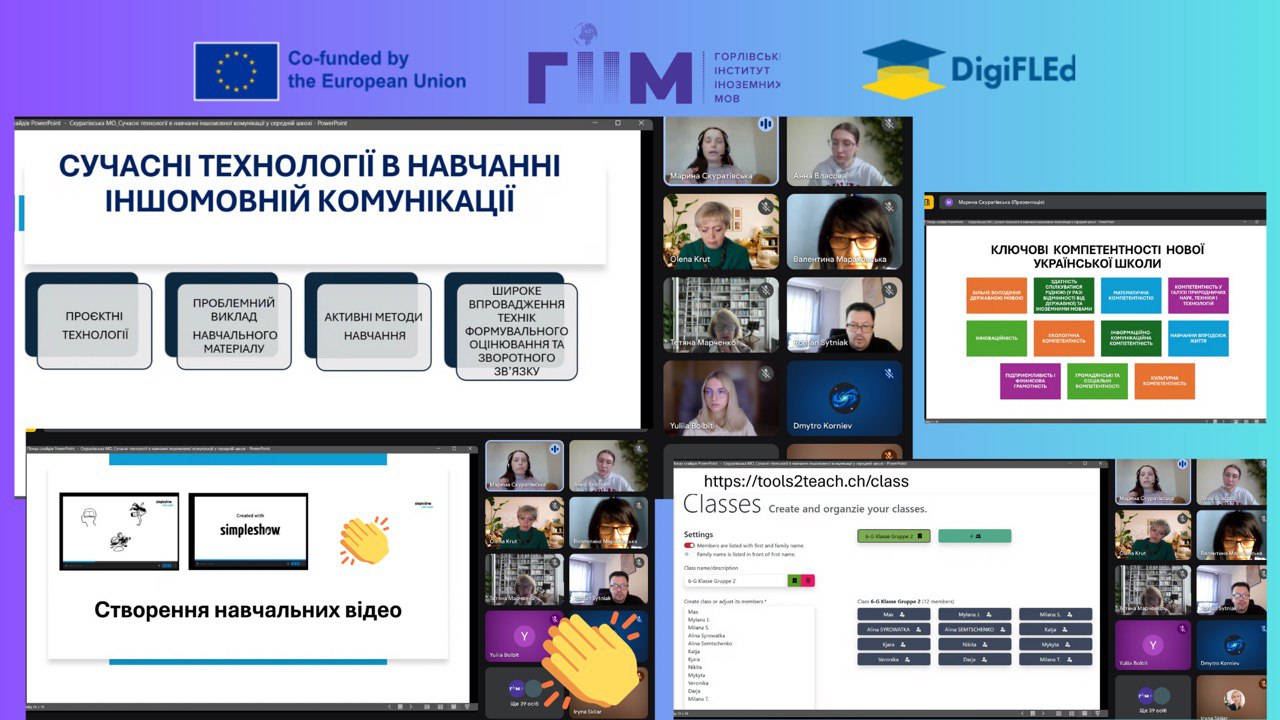Click the green save class bookmark icon
Image resolution: width=1280 pixels, height=720 pixels.
(x=795, y=580)
